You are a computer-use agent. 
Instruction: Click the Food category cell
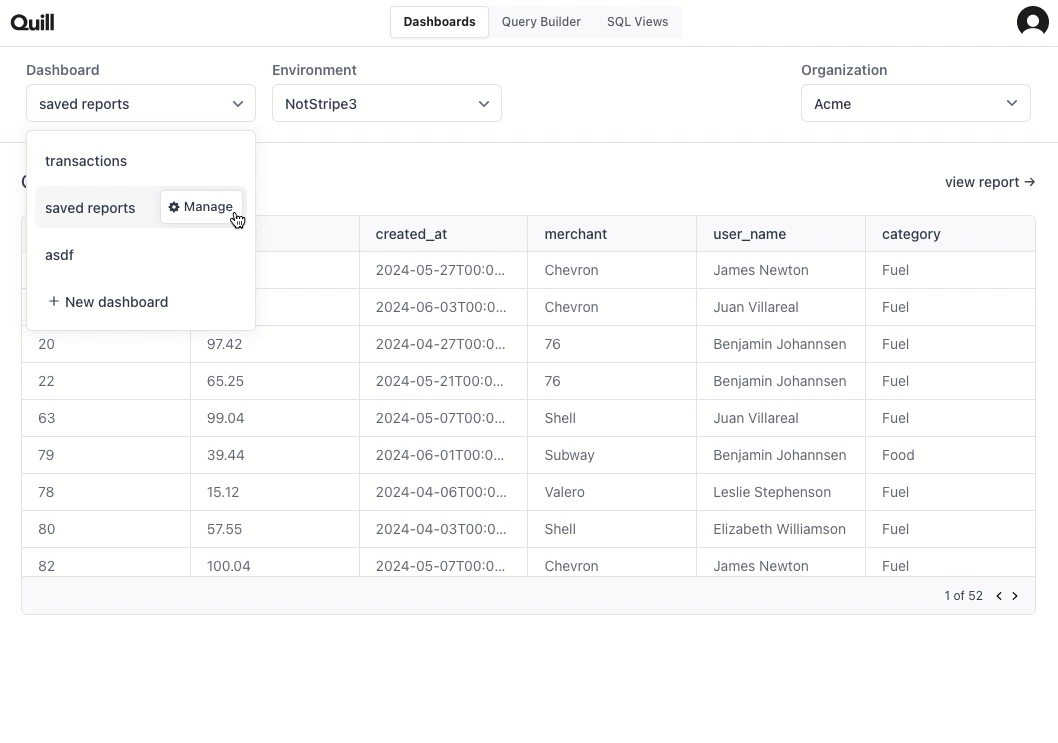950,456
